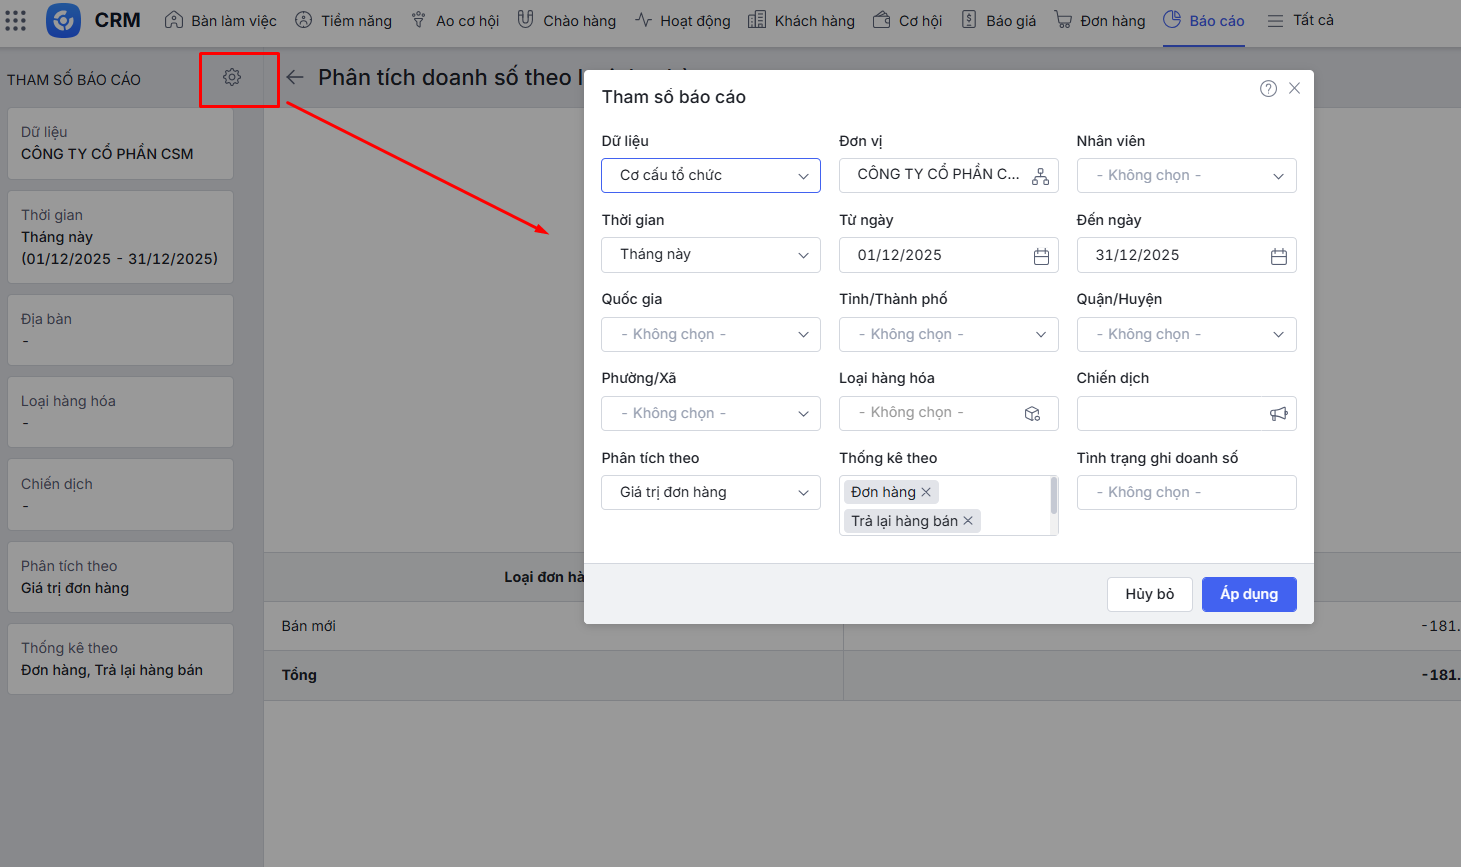Open the Chào hàng tab
This screenshot has height=867, width=1461.
(567, 21)
